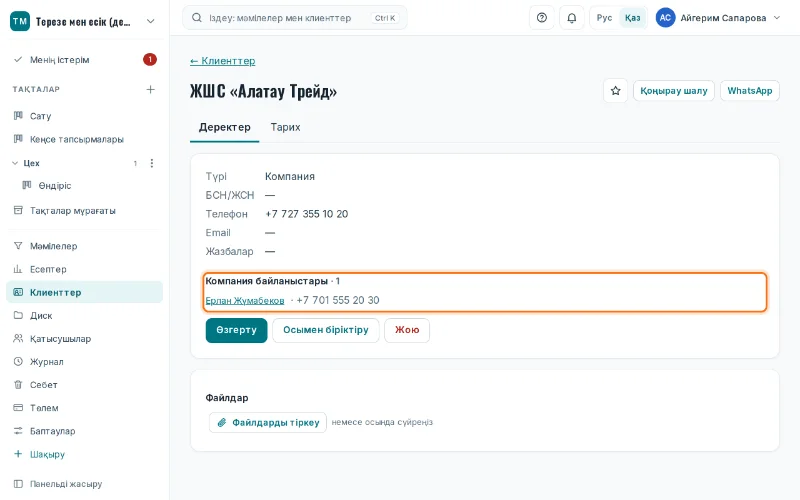Click the Ctrl K shortcut hint

385,18
